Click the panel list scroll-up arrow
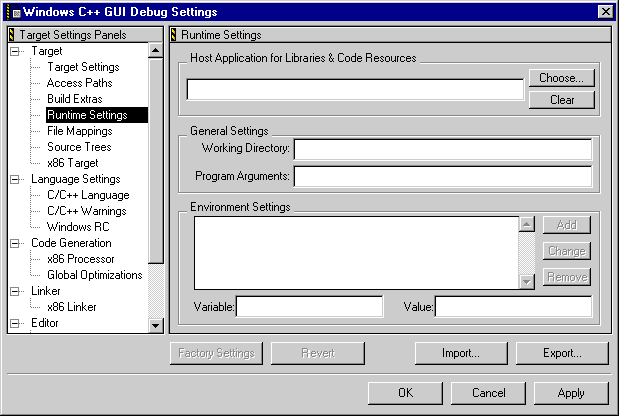The width and height of the screenshot is (619, 416). [156, 51]
